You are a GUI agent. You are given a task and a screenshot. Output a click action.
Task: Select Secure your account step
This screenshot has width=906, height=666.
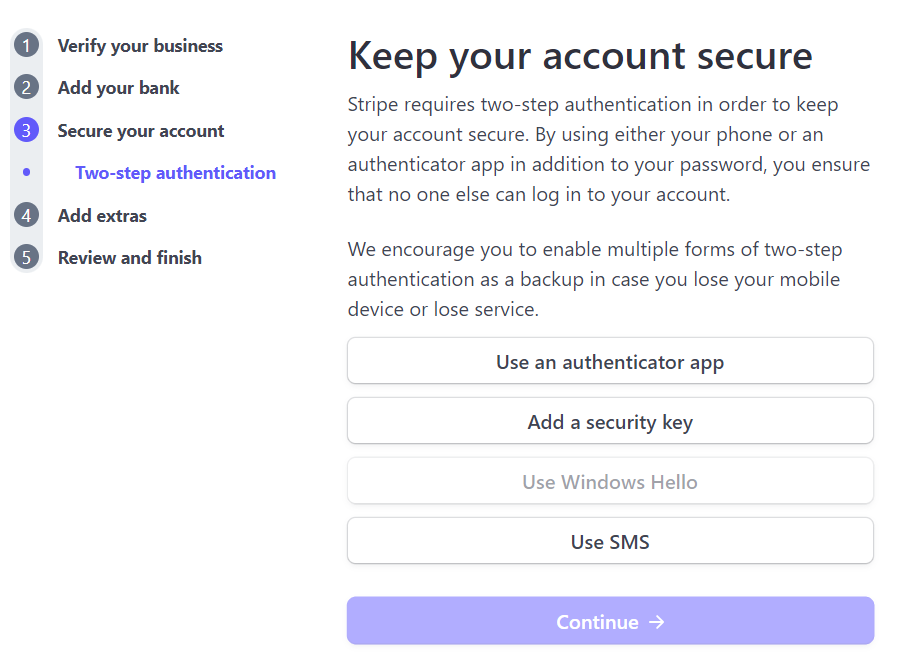coord(141,131)
